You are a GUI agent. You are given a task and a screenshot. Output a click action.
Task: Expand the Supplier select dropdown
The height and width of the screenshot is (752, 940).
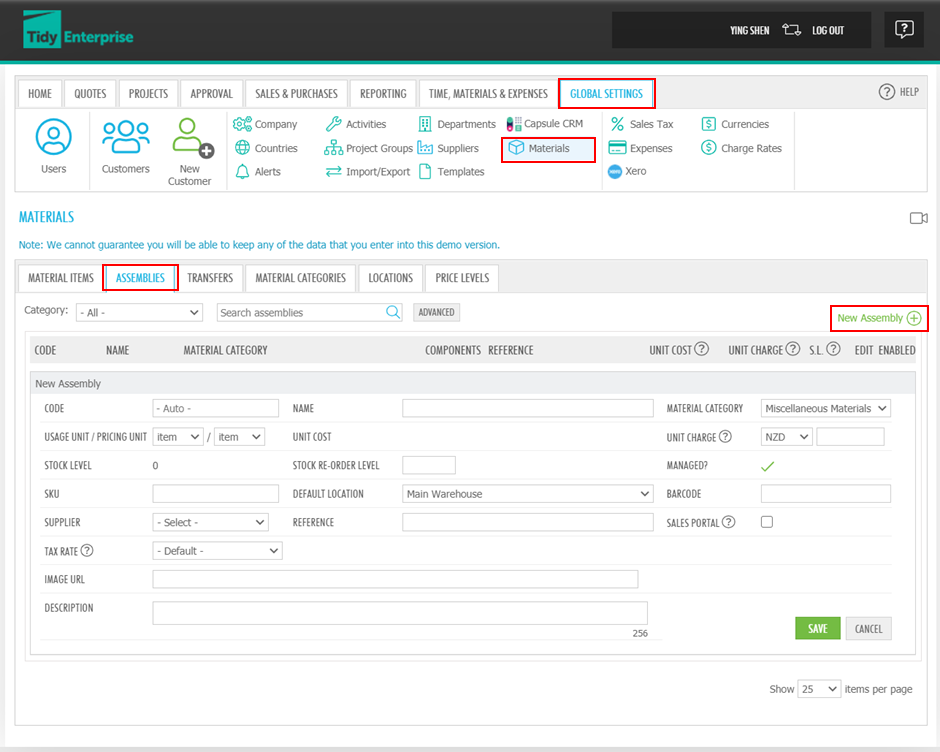tap(210, 522)
